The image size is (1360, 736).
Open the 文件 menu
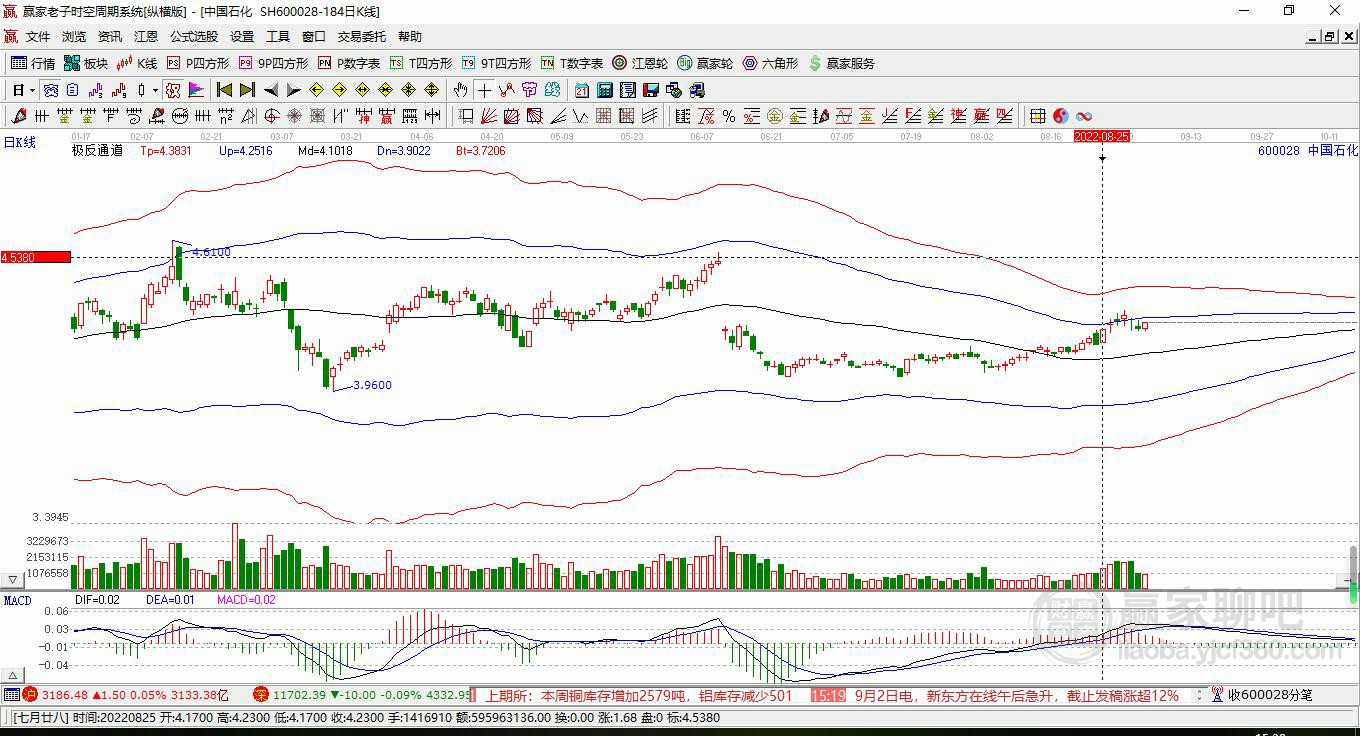[38, 37]
